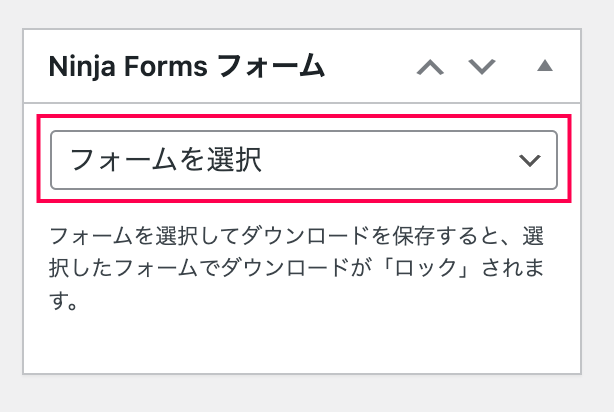Screen dimensions: 614x412
Task: Move the Ninja Forms フォーム box down
Action: pyautogui.click(x=482, y=67)
